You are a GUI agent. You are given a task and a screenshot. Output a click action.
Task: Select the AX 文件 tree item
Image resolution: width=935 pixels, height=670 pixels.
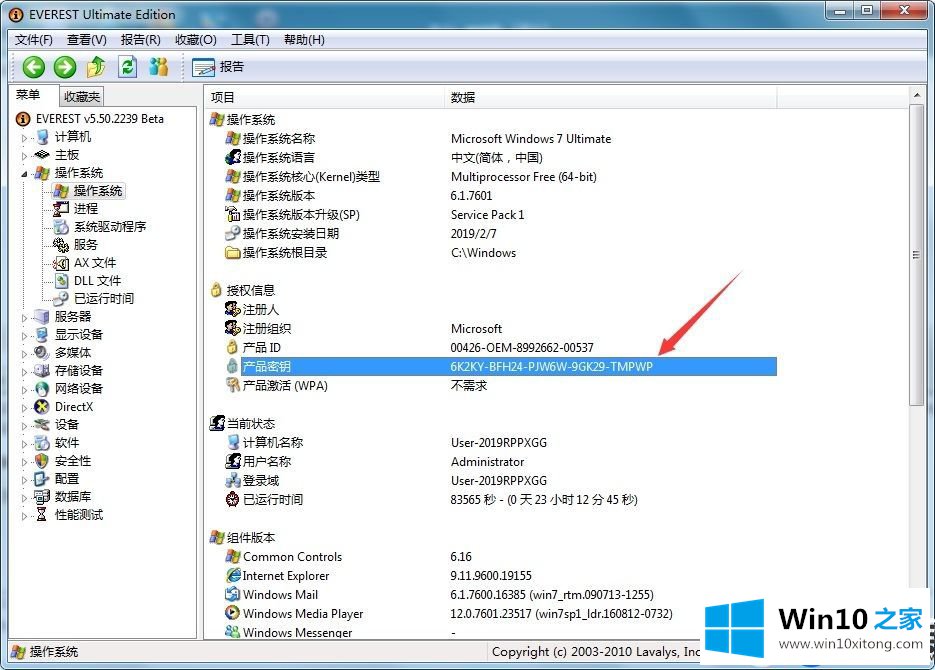pos(95,262)
